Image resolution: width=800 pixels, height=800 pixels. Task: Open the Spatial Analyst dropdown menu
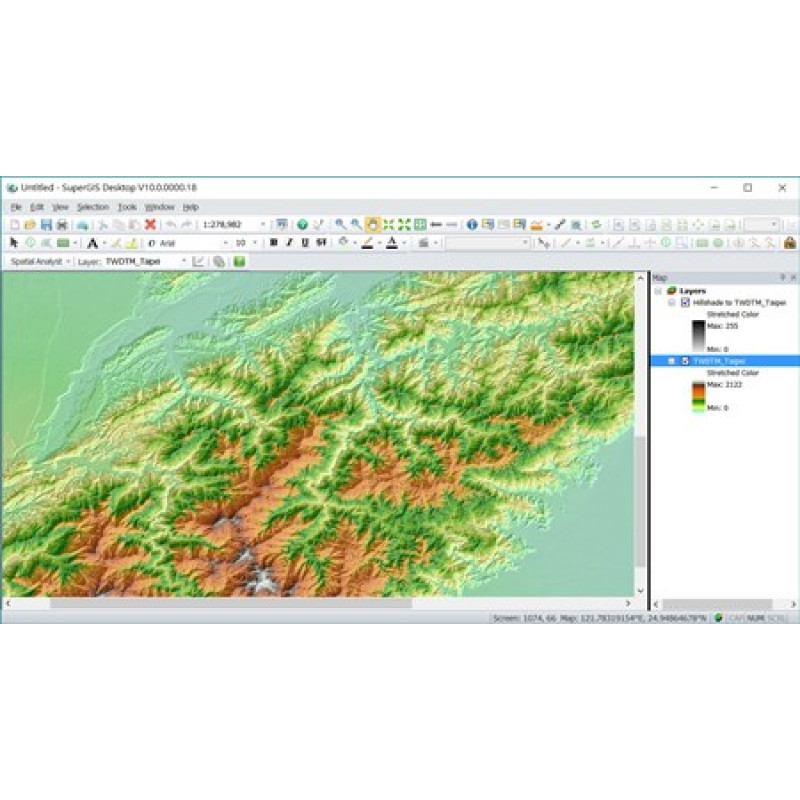(x=39, y=262)
